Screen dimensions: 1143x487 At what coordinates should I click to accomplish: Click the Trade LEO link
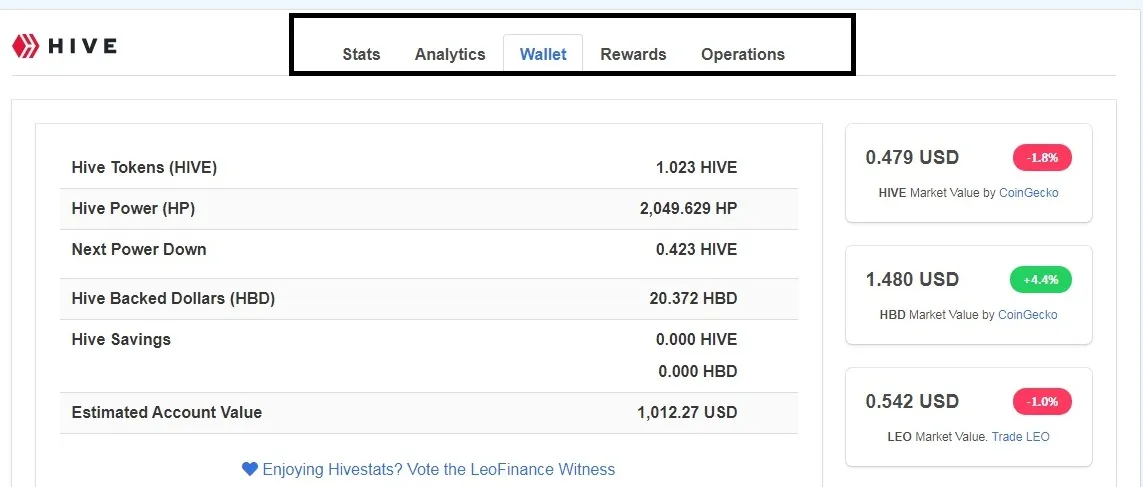(x=1020, y=436)
